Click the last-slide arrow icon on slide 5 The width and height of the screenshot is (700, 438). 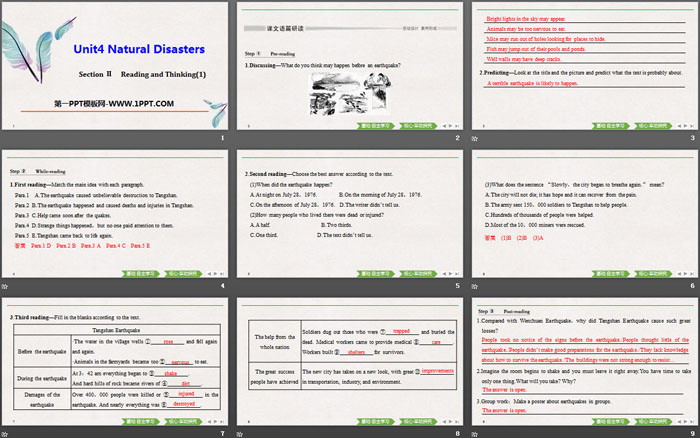tap(457, 274)
